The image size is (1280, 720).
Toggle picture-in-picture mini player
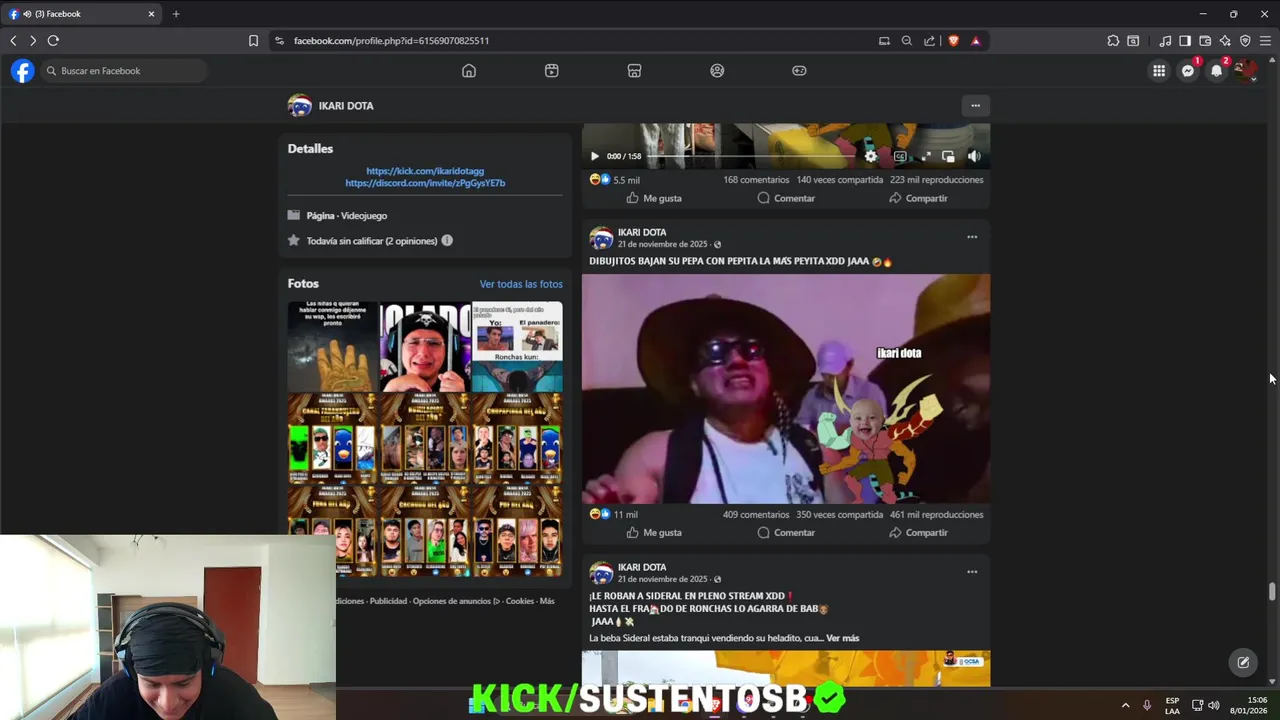(x=948, y=156)
